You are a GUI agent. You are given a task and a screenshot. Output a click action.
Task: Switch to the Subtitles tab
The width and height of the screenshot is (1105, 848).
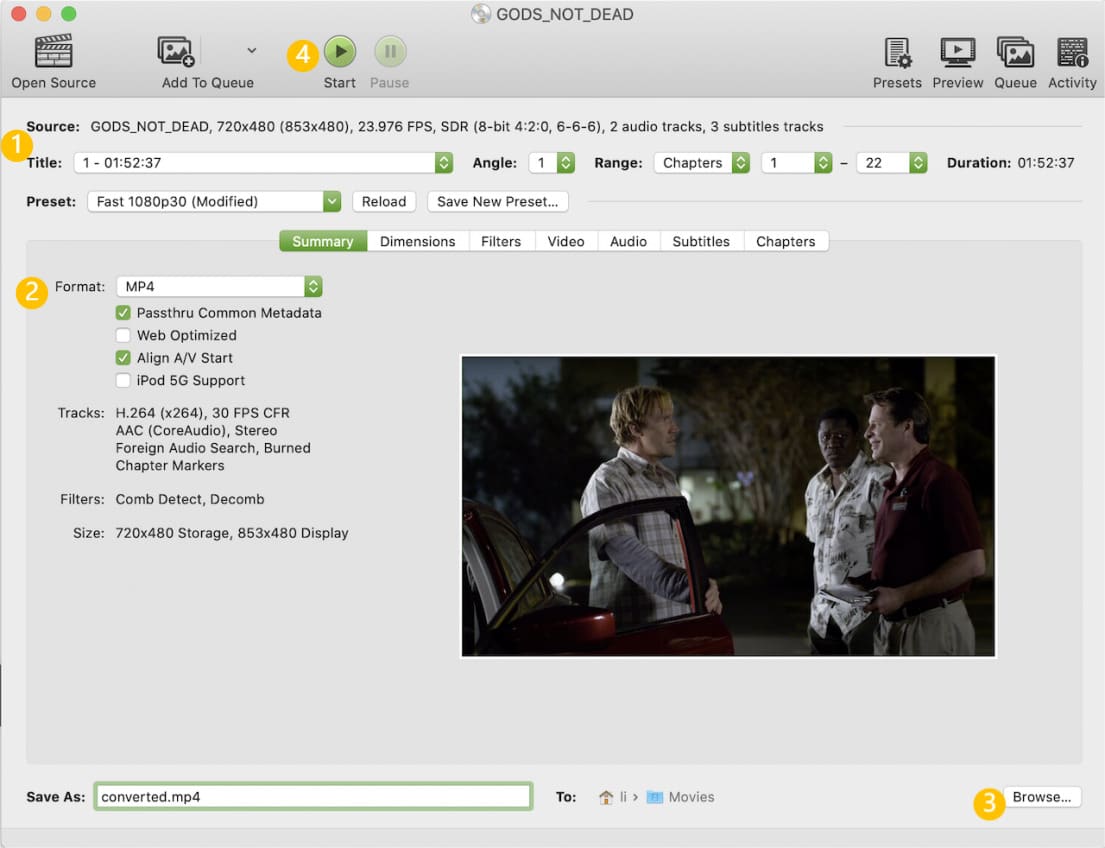(700, 241)
